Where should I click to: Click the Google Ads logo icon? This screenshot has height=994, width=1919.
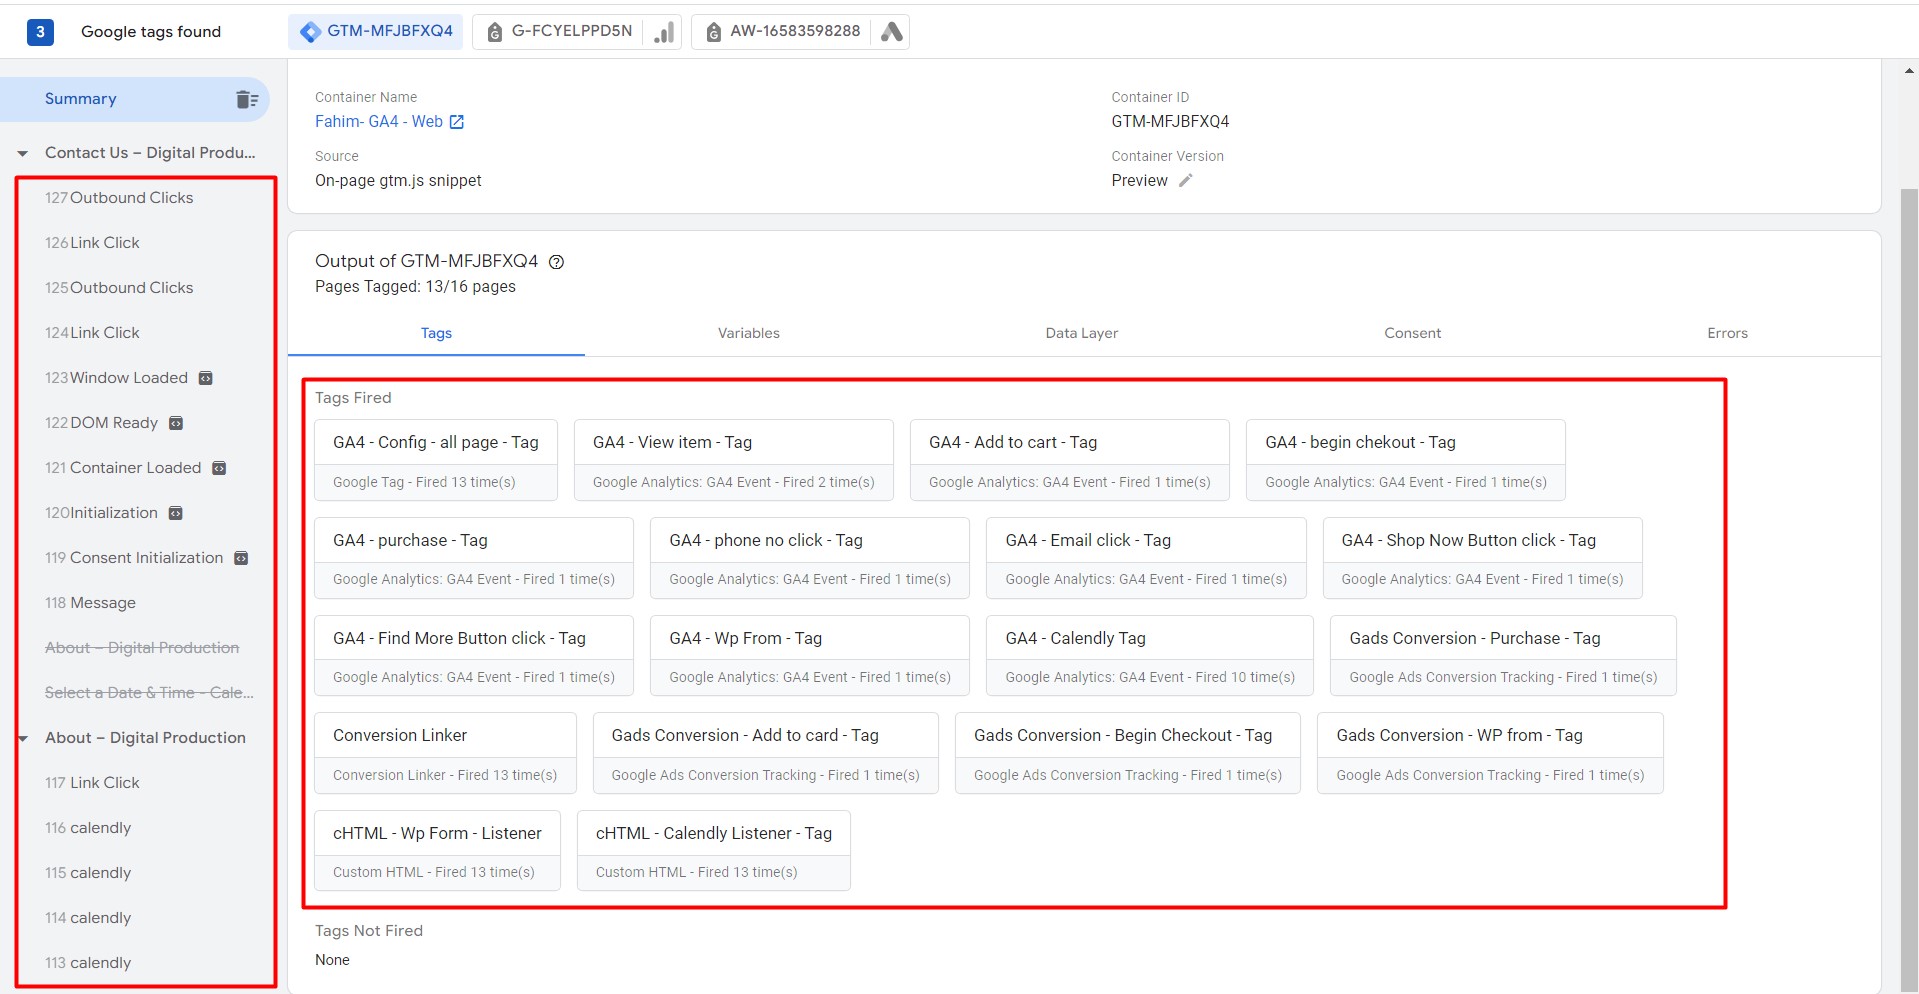pyautogui.click(x=892, y=32)
